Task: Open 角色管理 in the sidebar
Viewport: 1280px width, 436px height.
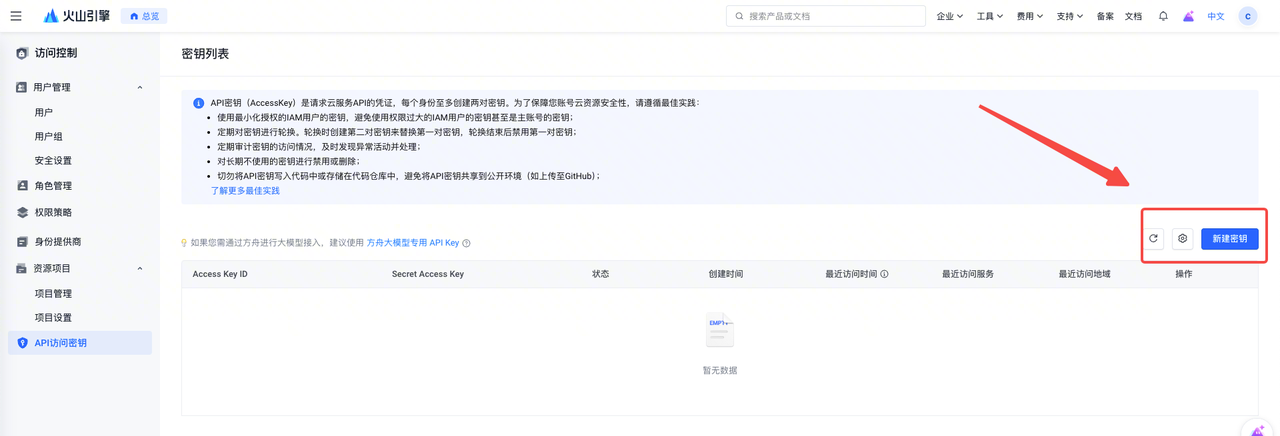Action: click(53, 186)
